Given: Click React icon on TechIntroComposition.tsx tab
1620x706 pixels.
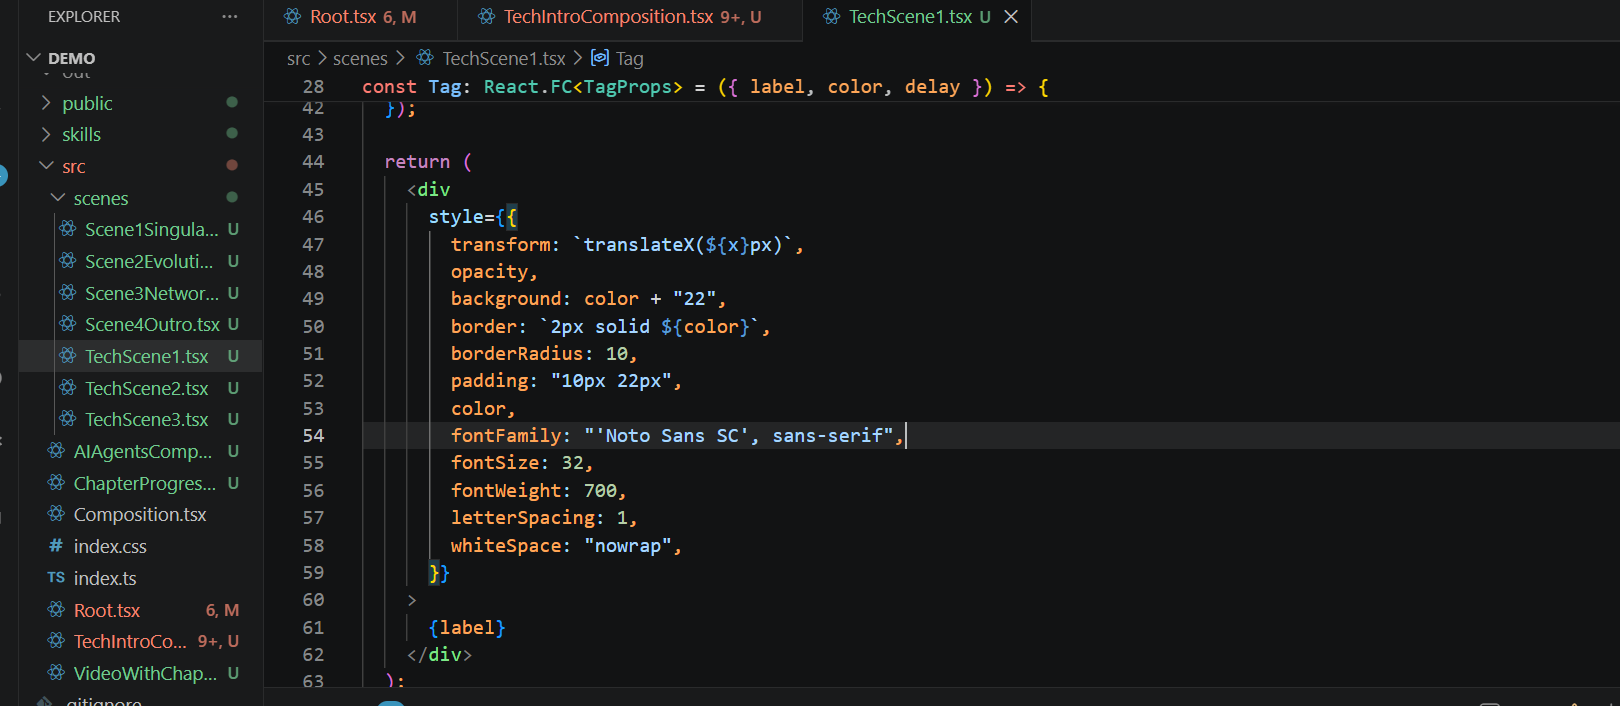Looking at the screenshot, I should [x=486, y=17].
